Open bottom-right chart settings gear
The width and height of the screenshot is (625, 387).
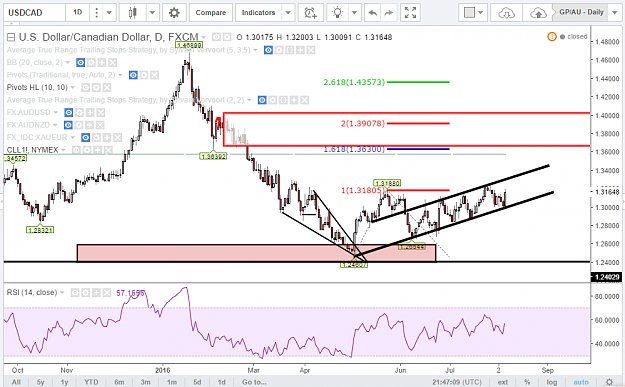[609, 382]
